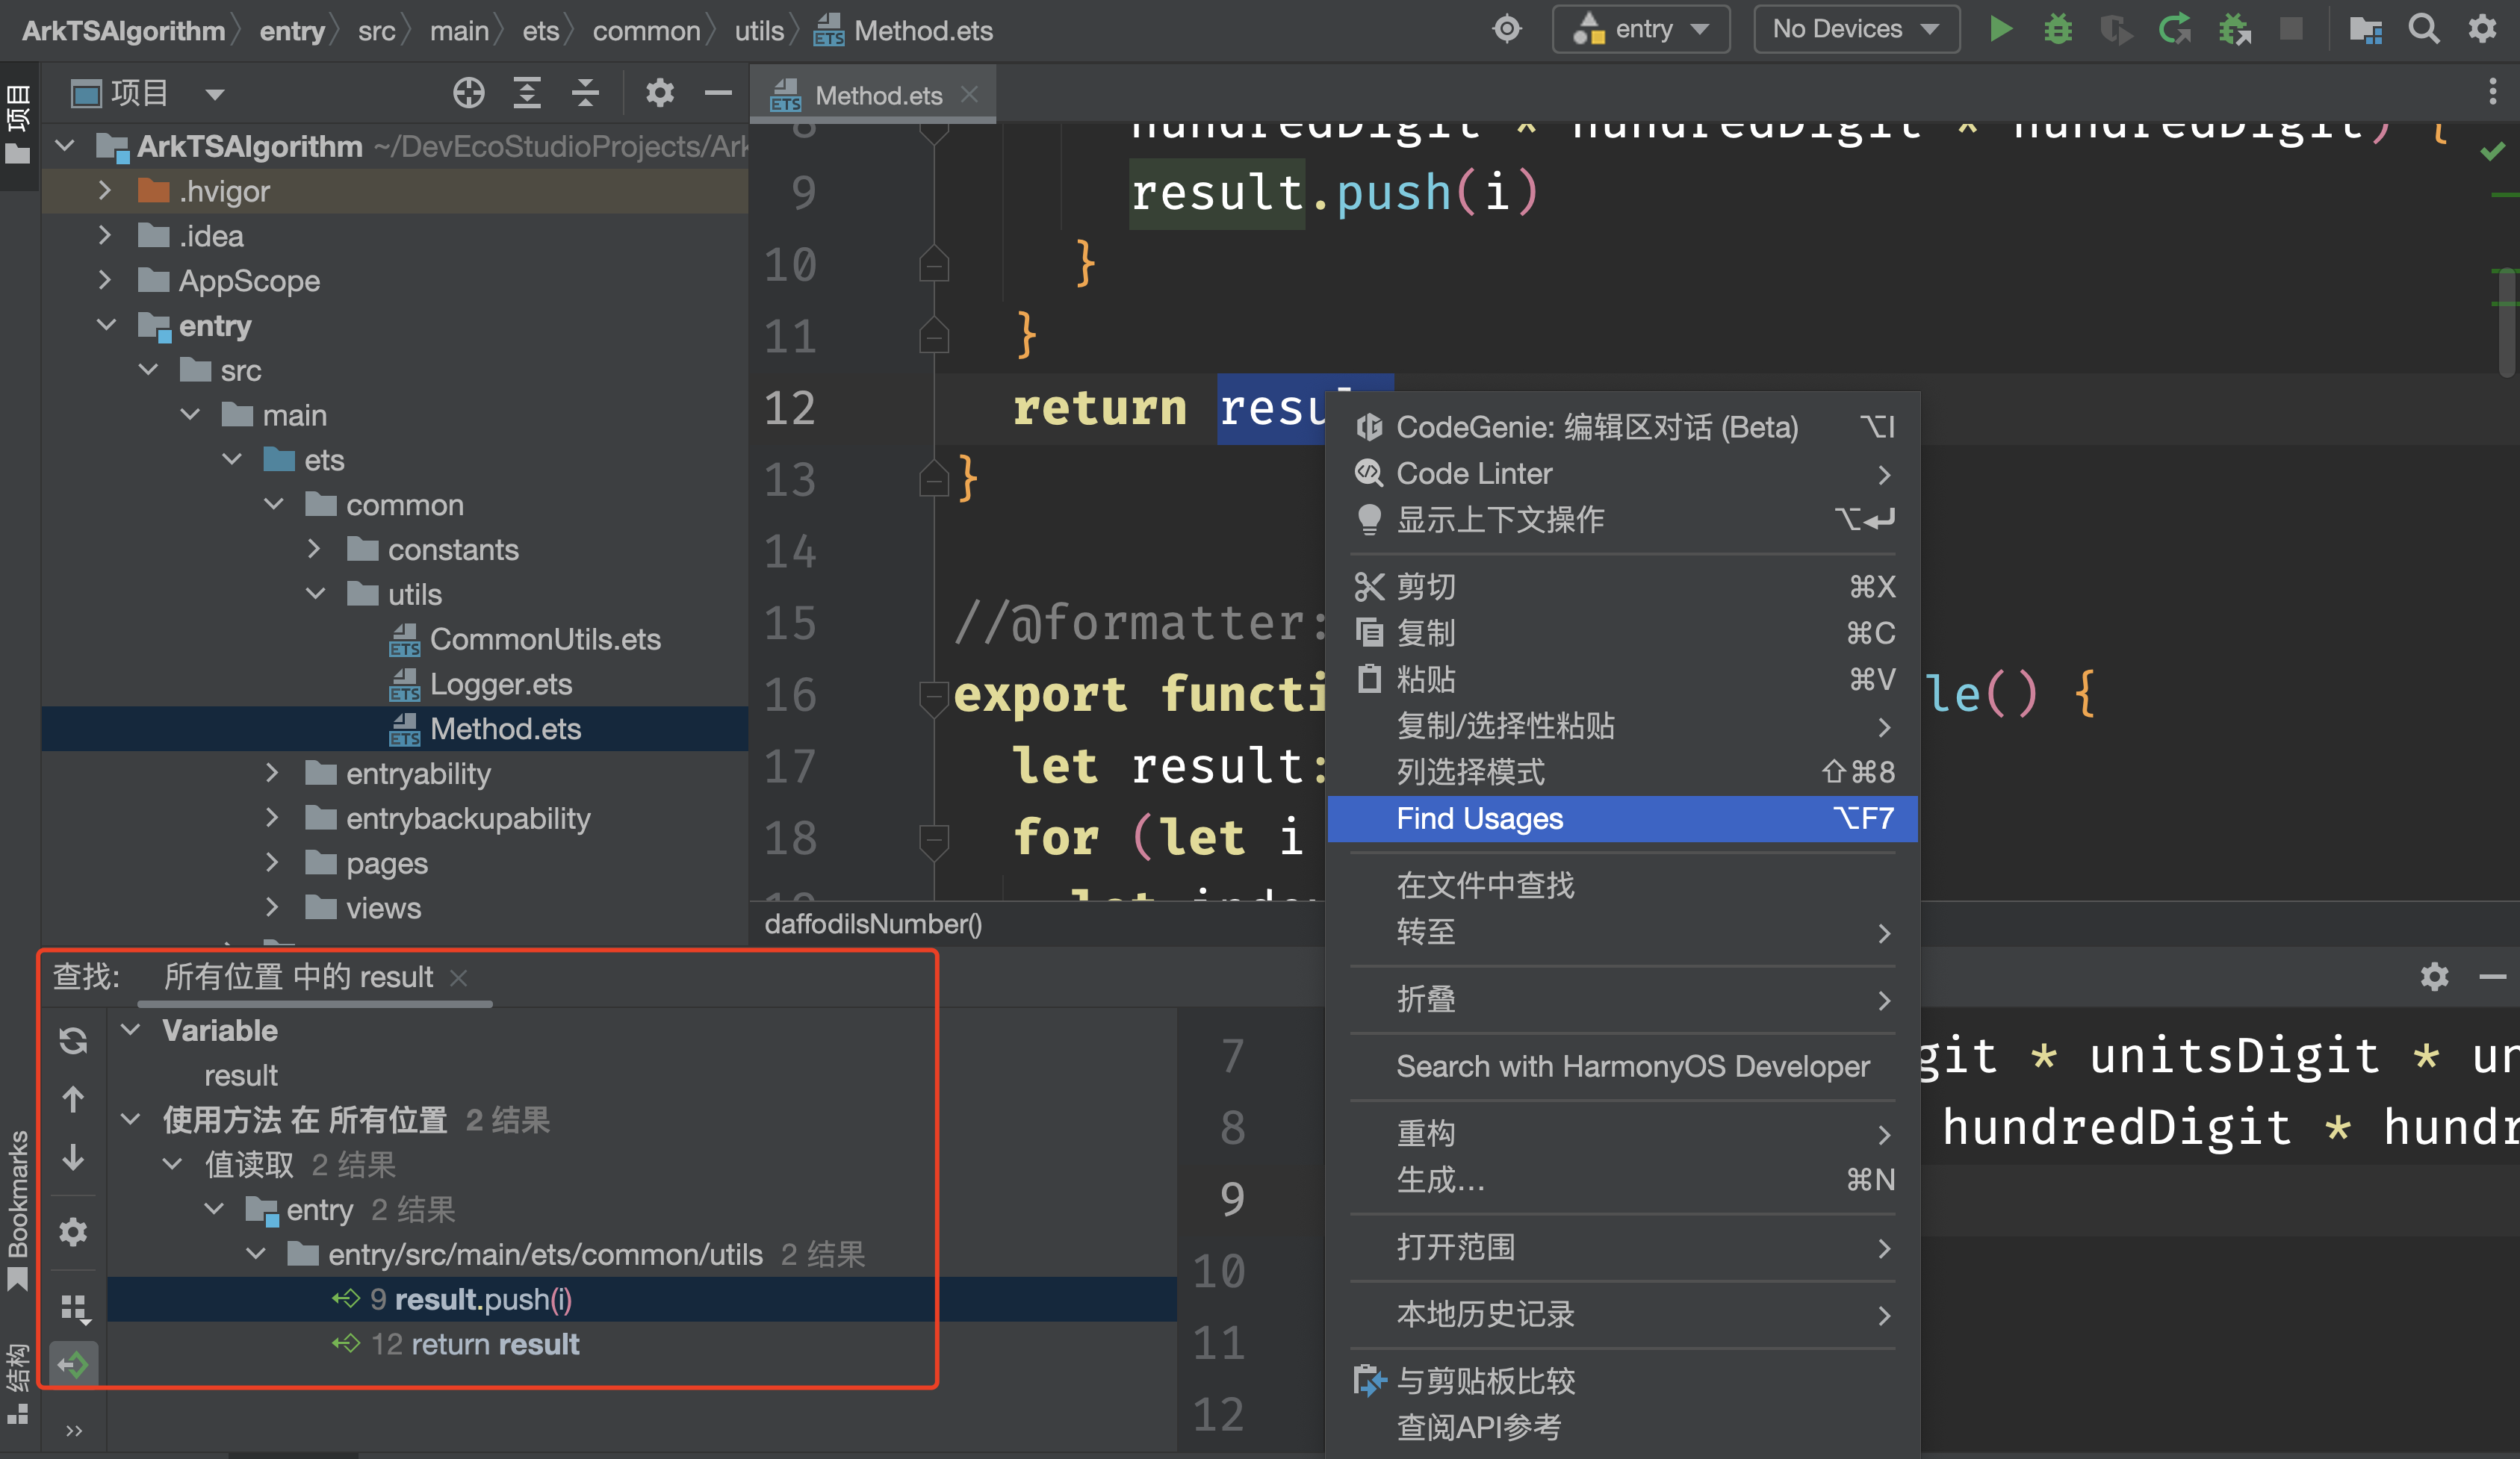The width and height of the screenshot is (2520, 1459).
Task: Click the locate current file crosshair icon
Action: [468, 94]
